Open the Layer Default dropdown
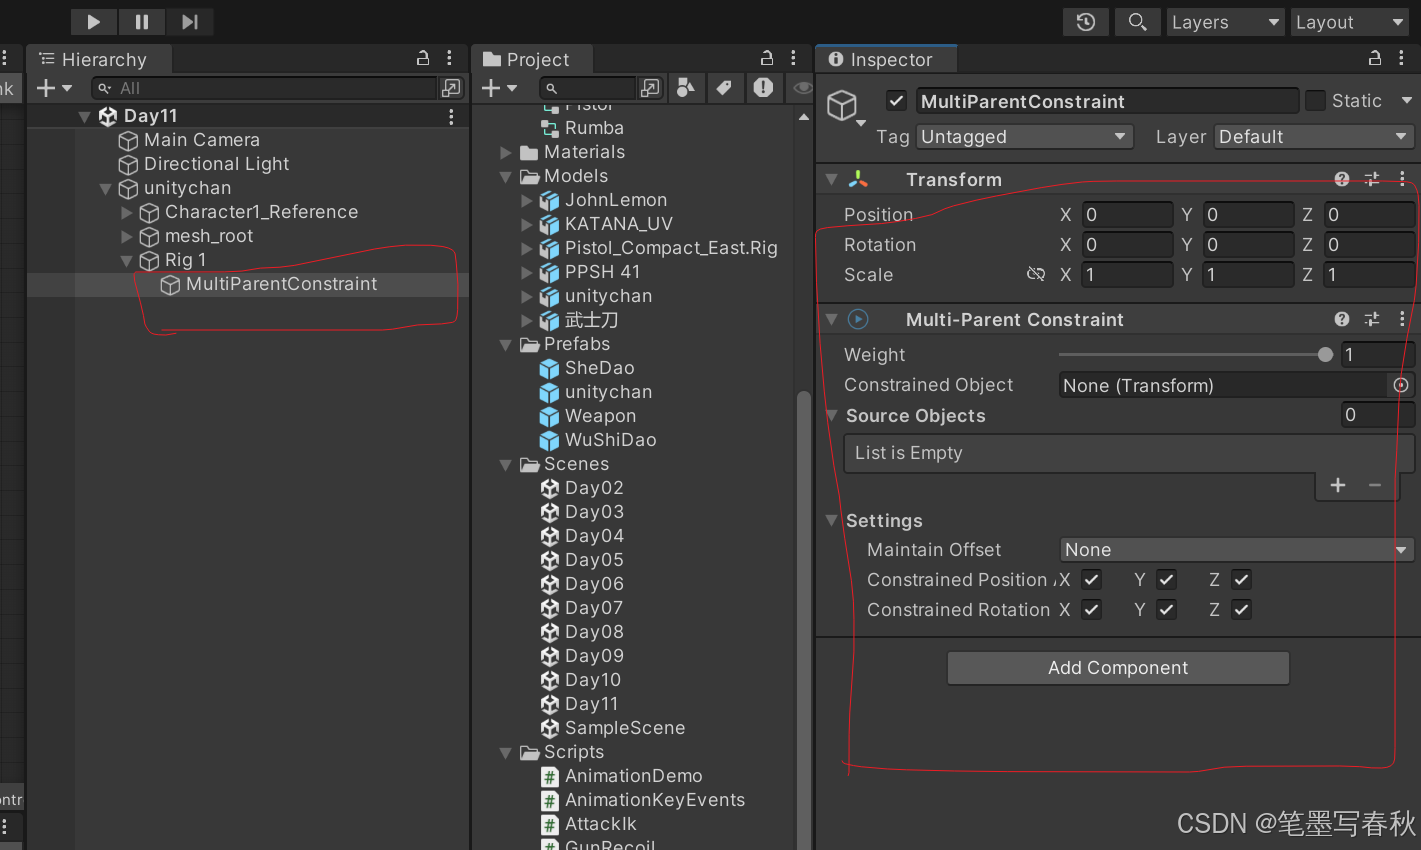Screen dimensions: 1421x850 pyautogui.click(x=1313, y=136)
